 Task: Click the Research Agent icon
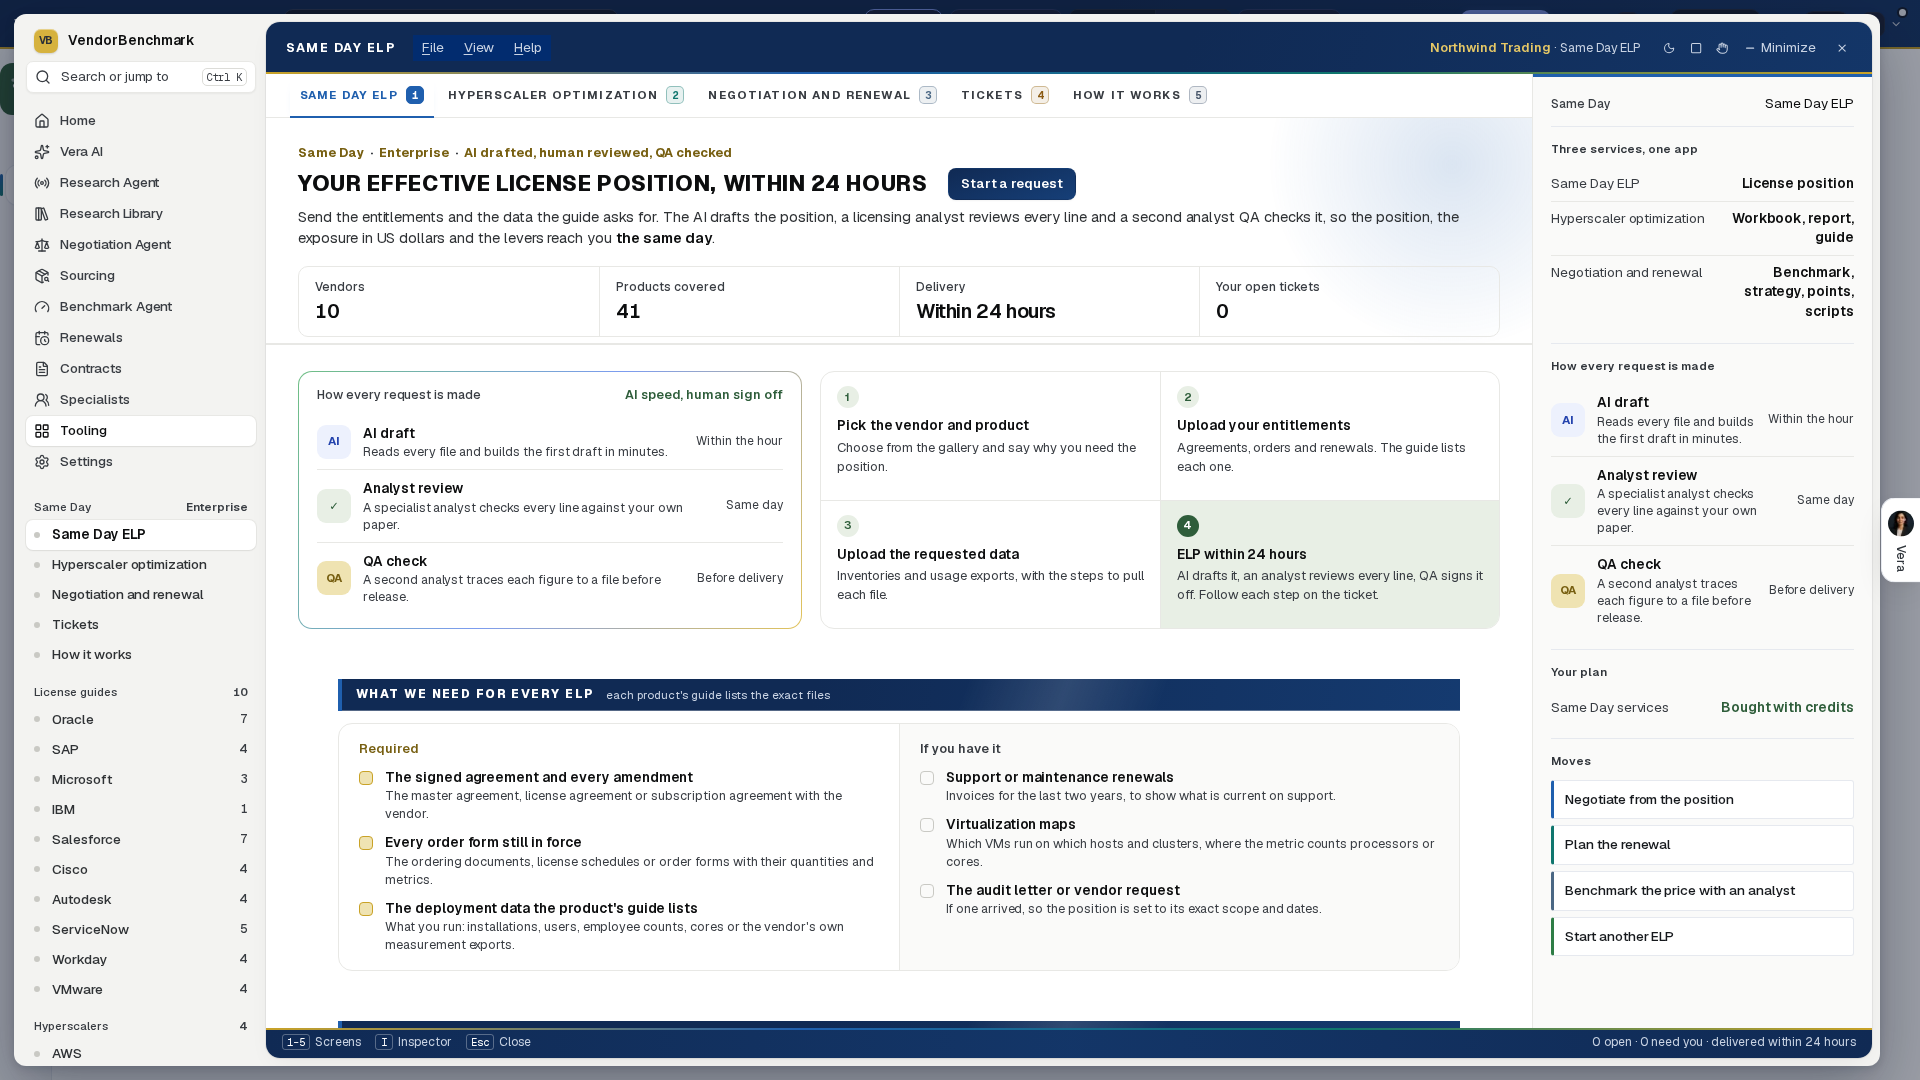click(42, 183)
